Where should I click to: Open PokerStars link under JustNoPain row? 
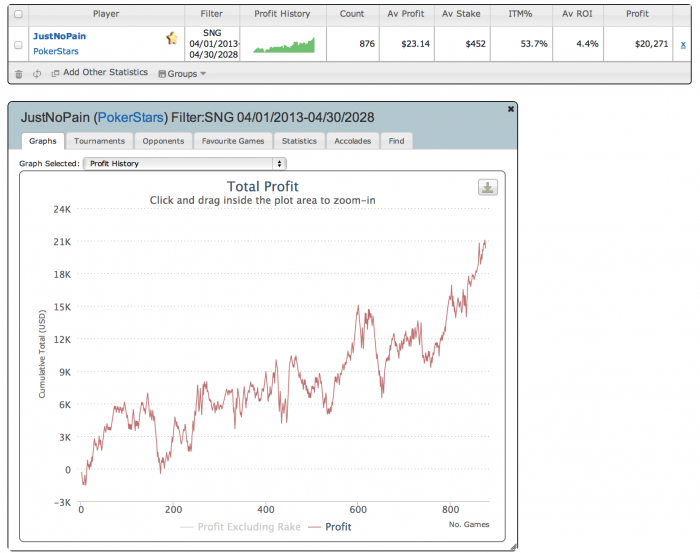[x=56, y=51]
